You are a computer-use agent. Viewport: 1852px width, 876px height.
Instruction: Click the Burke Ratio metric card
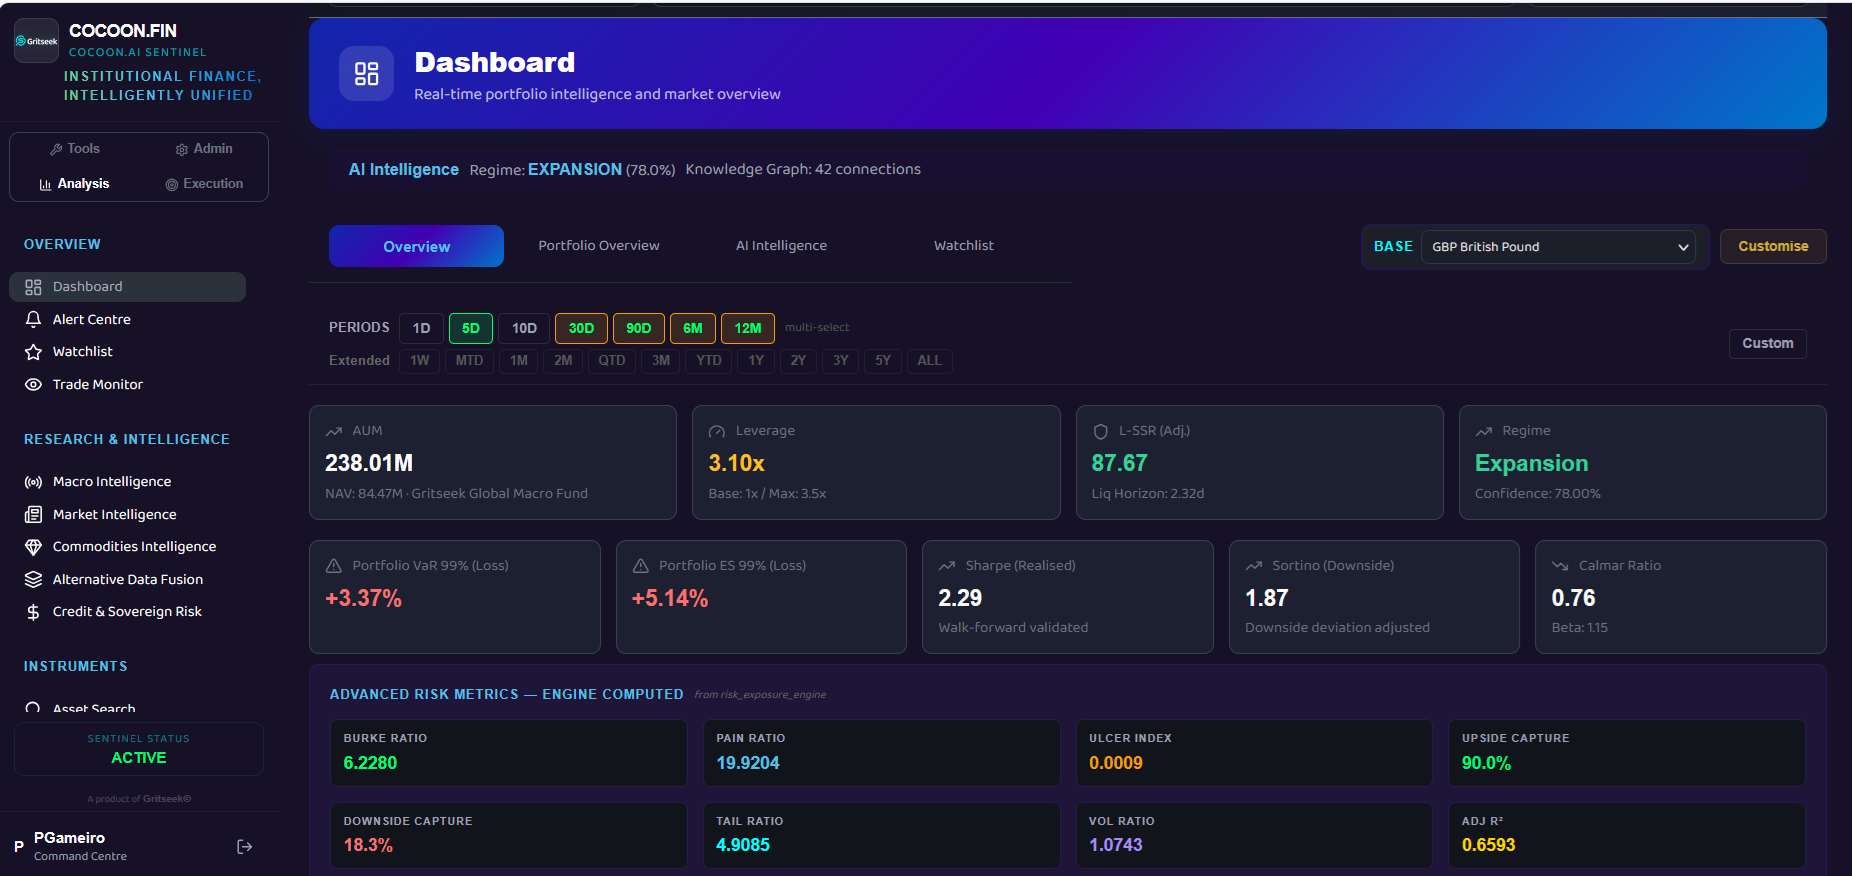(x=509, y=753)
